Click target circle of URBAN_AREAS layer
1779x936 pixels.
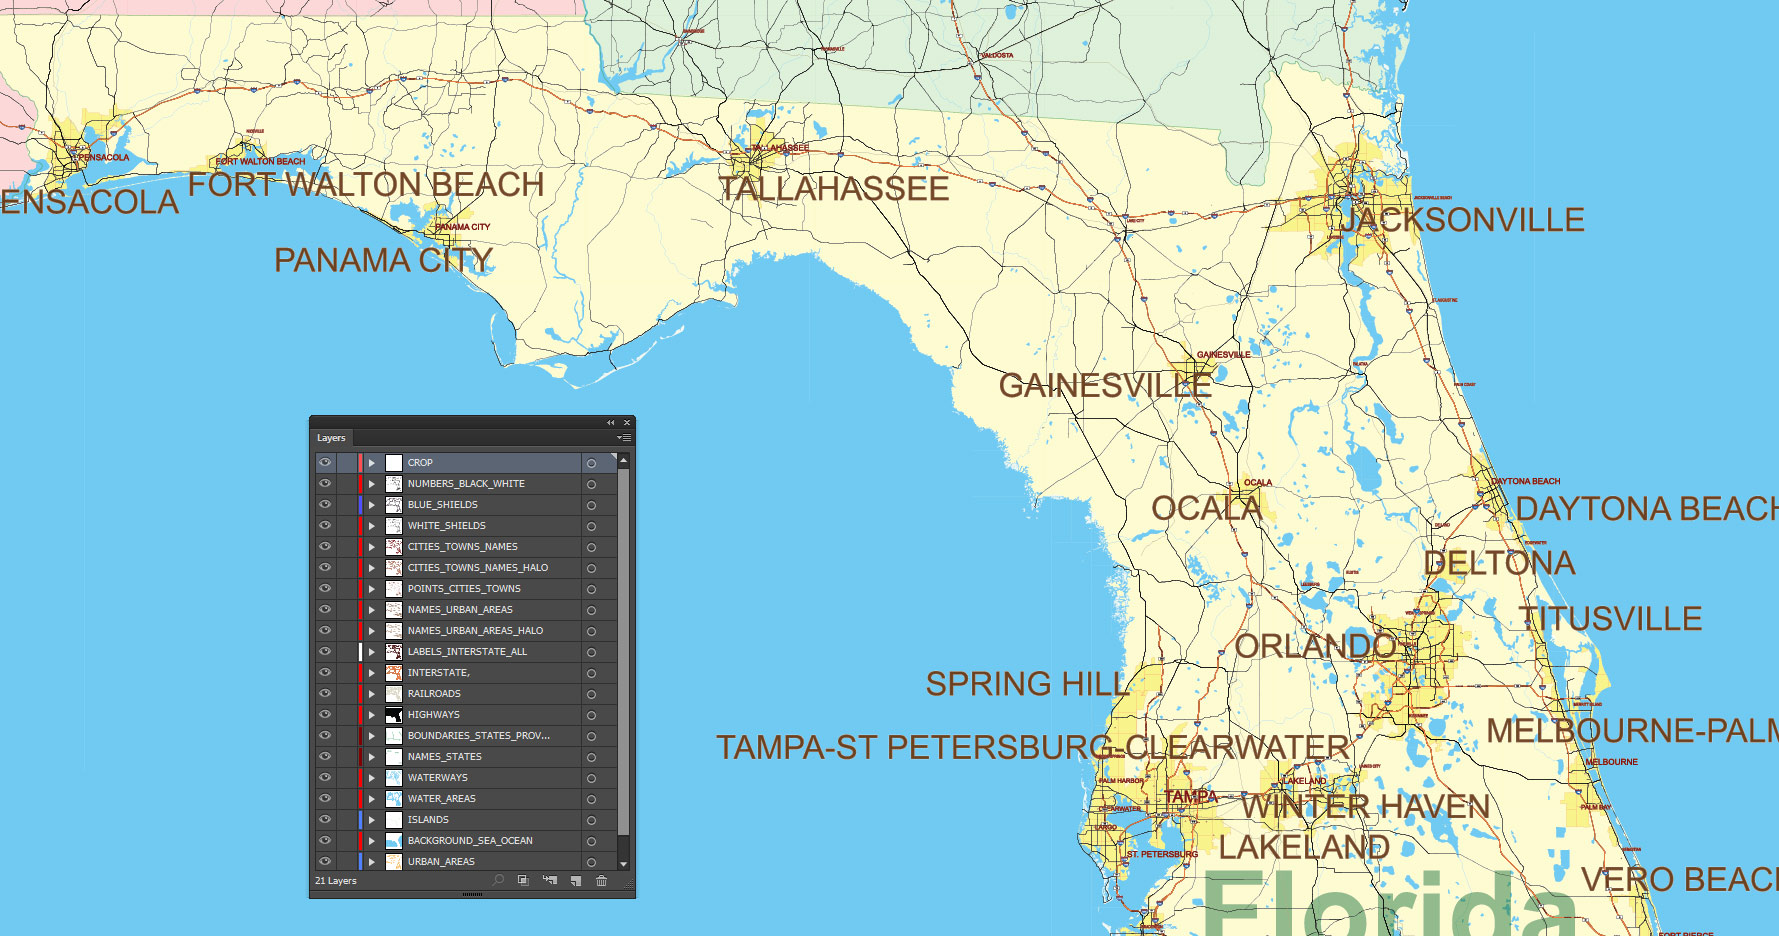click(591, 862)
